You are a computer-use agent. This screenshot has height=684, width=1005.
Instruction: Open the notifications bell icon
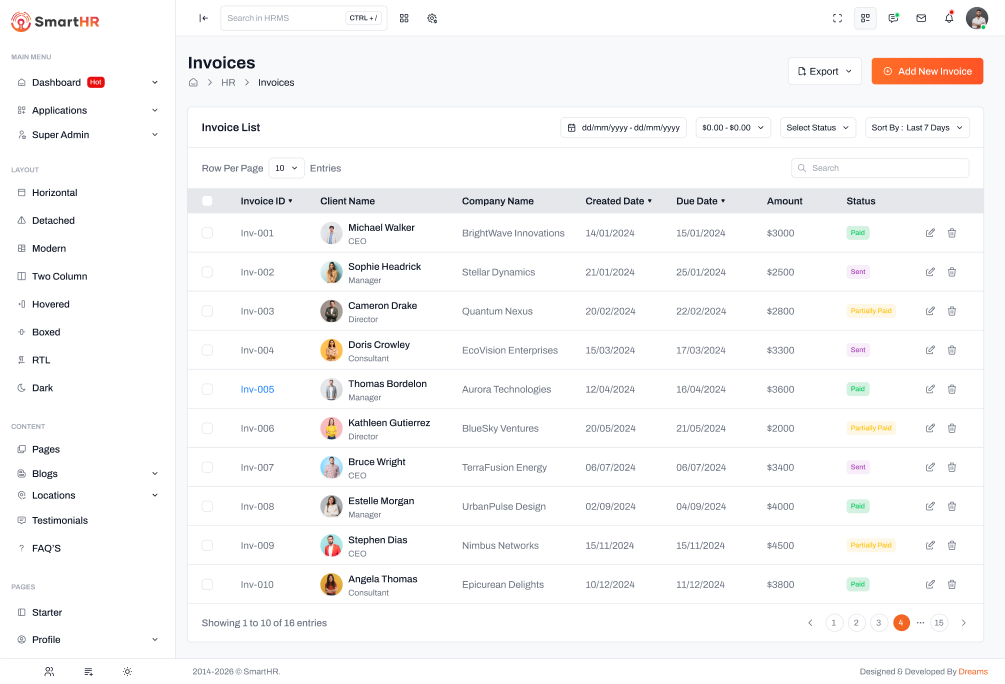pos(949,18)
